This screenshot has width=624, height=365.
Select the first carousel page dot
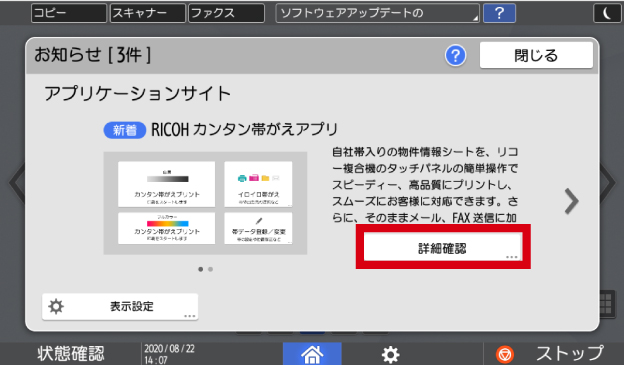(x=201, y=269)
